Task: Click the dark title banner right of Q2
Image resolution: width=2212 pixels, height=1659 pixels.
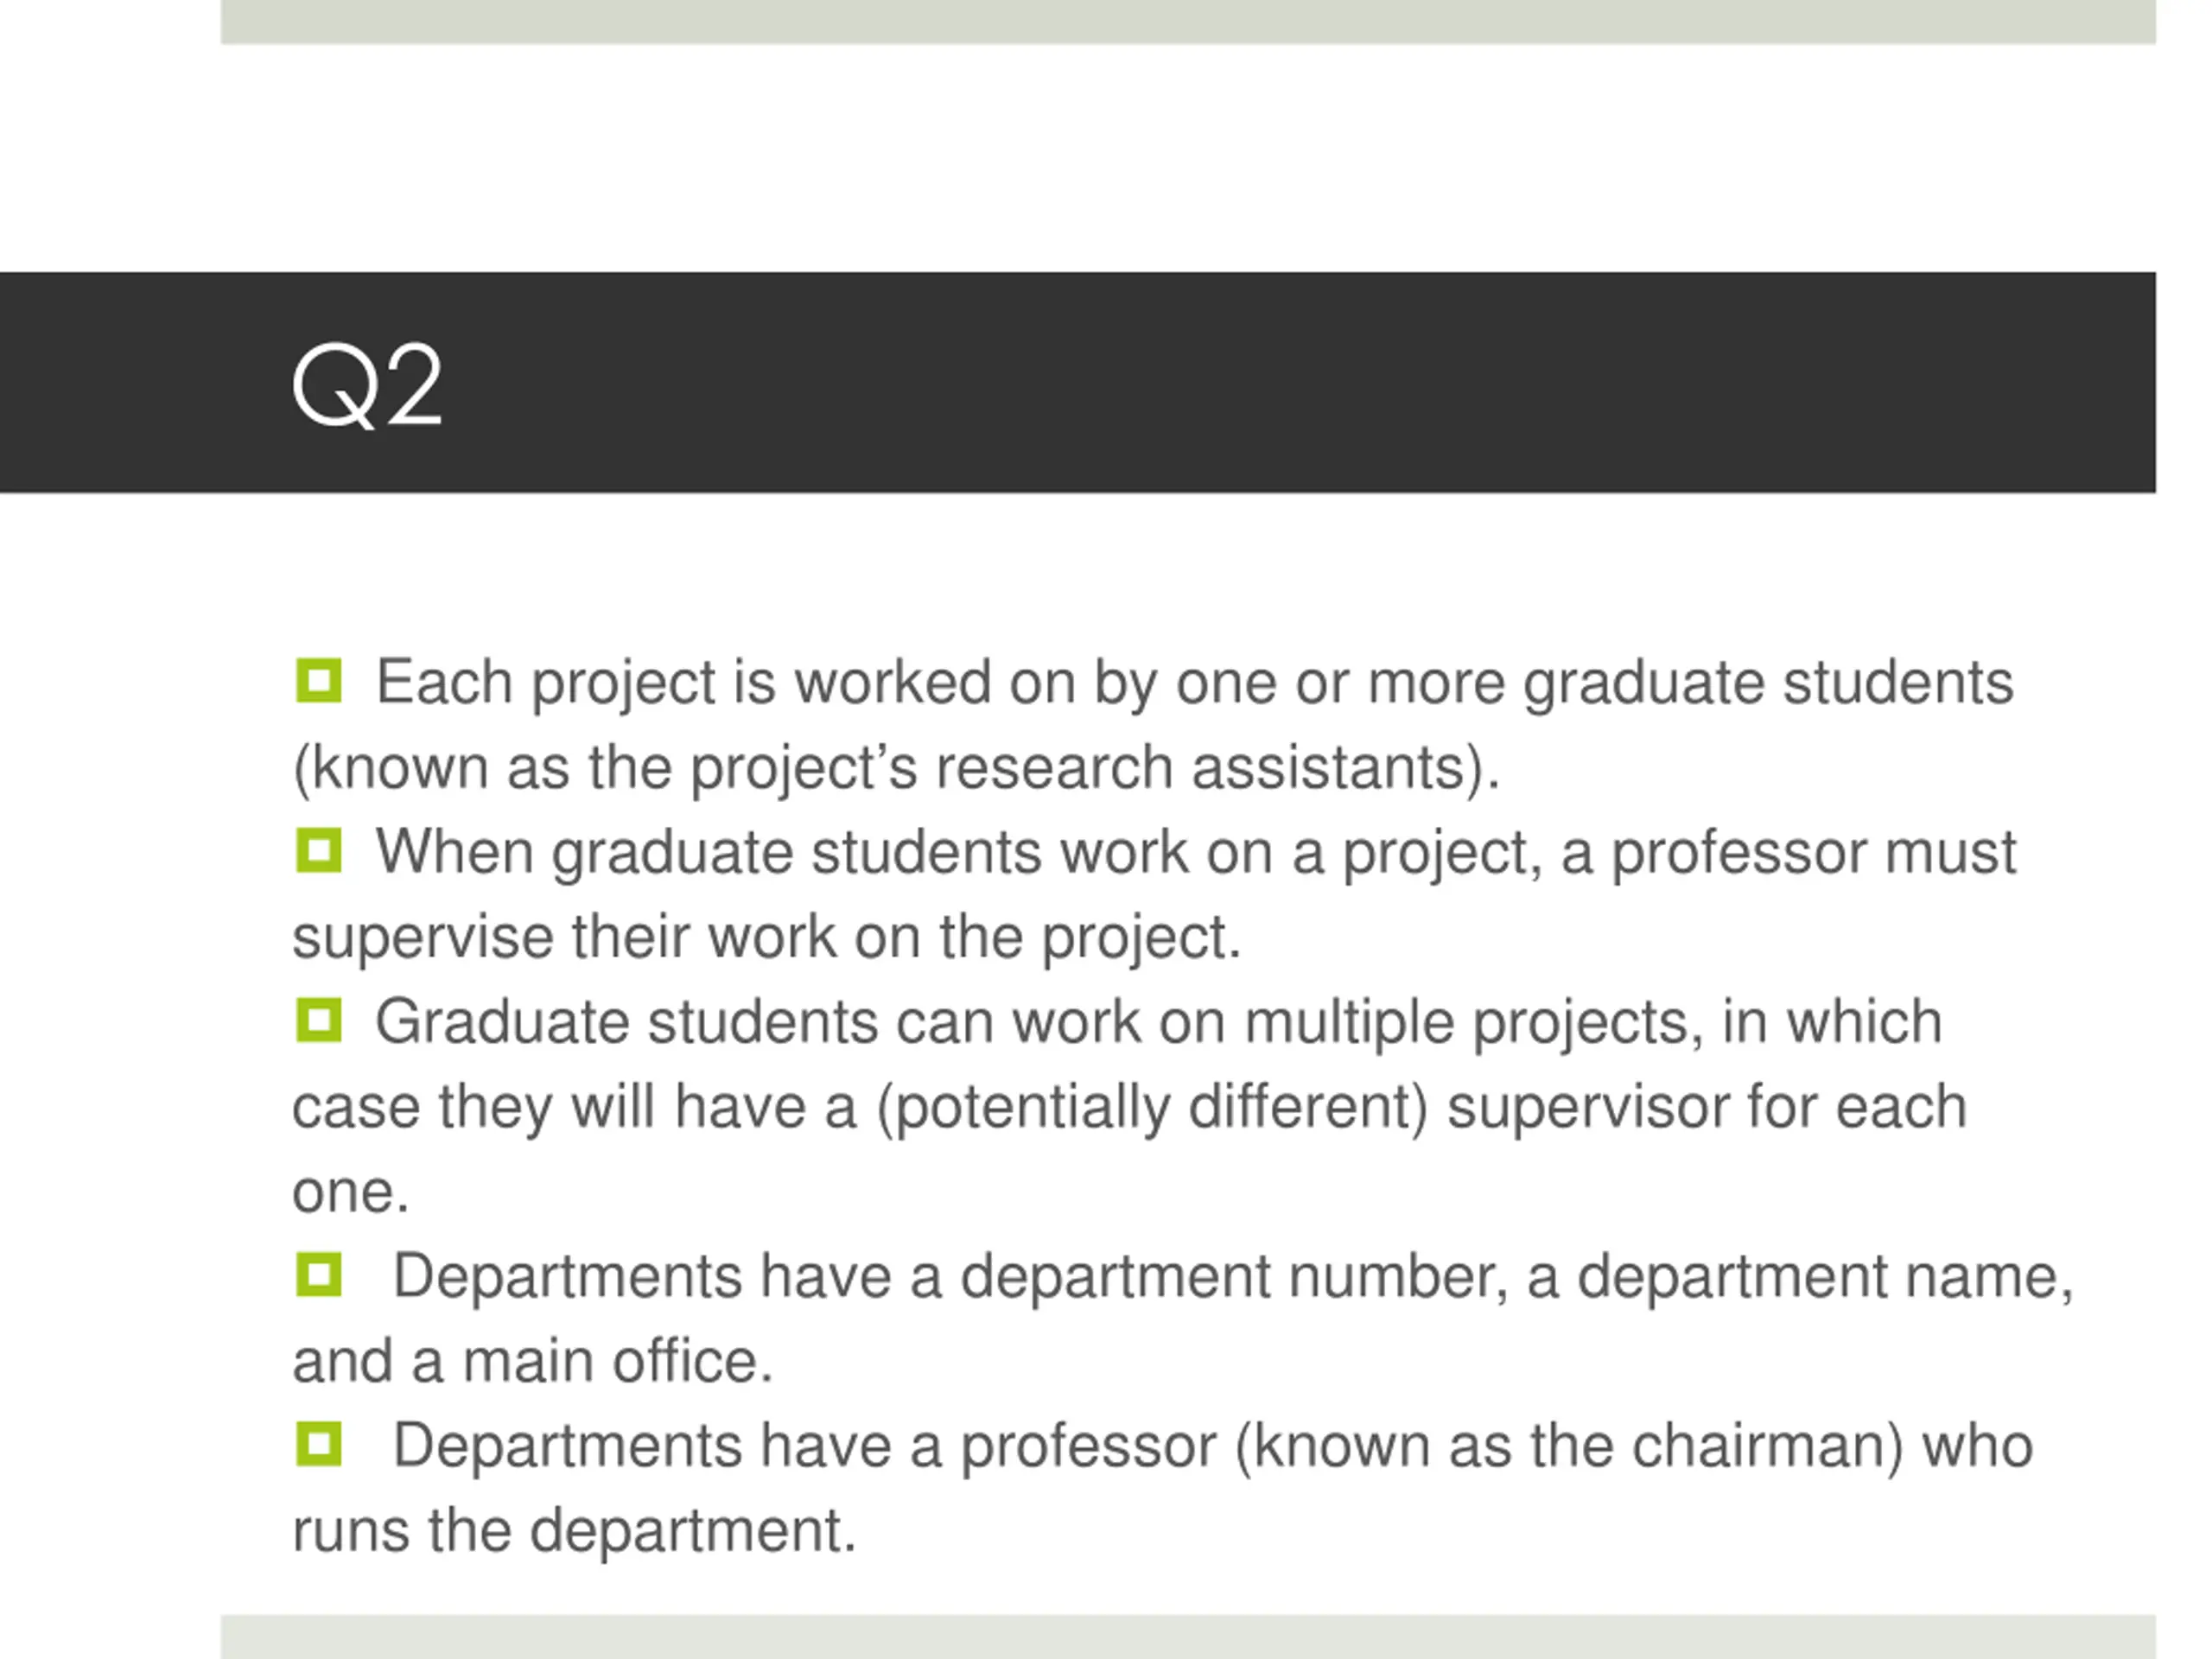Action: 1300,382
